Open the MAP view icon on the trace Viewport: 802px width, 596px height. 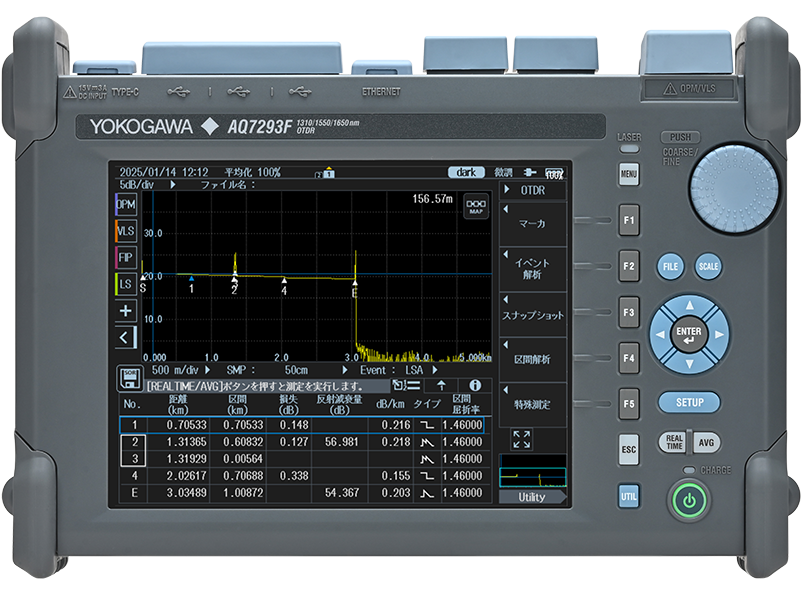click(476, 206)
